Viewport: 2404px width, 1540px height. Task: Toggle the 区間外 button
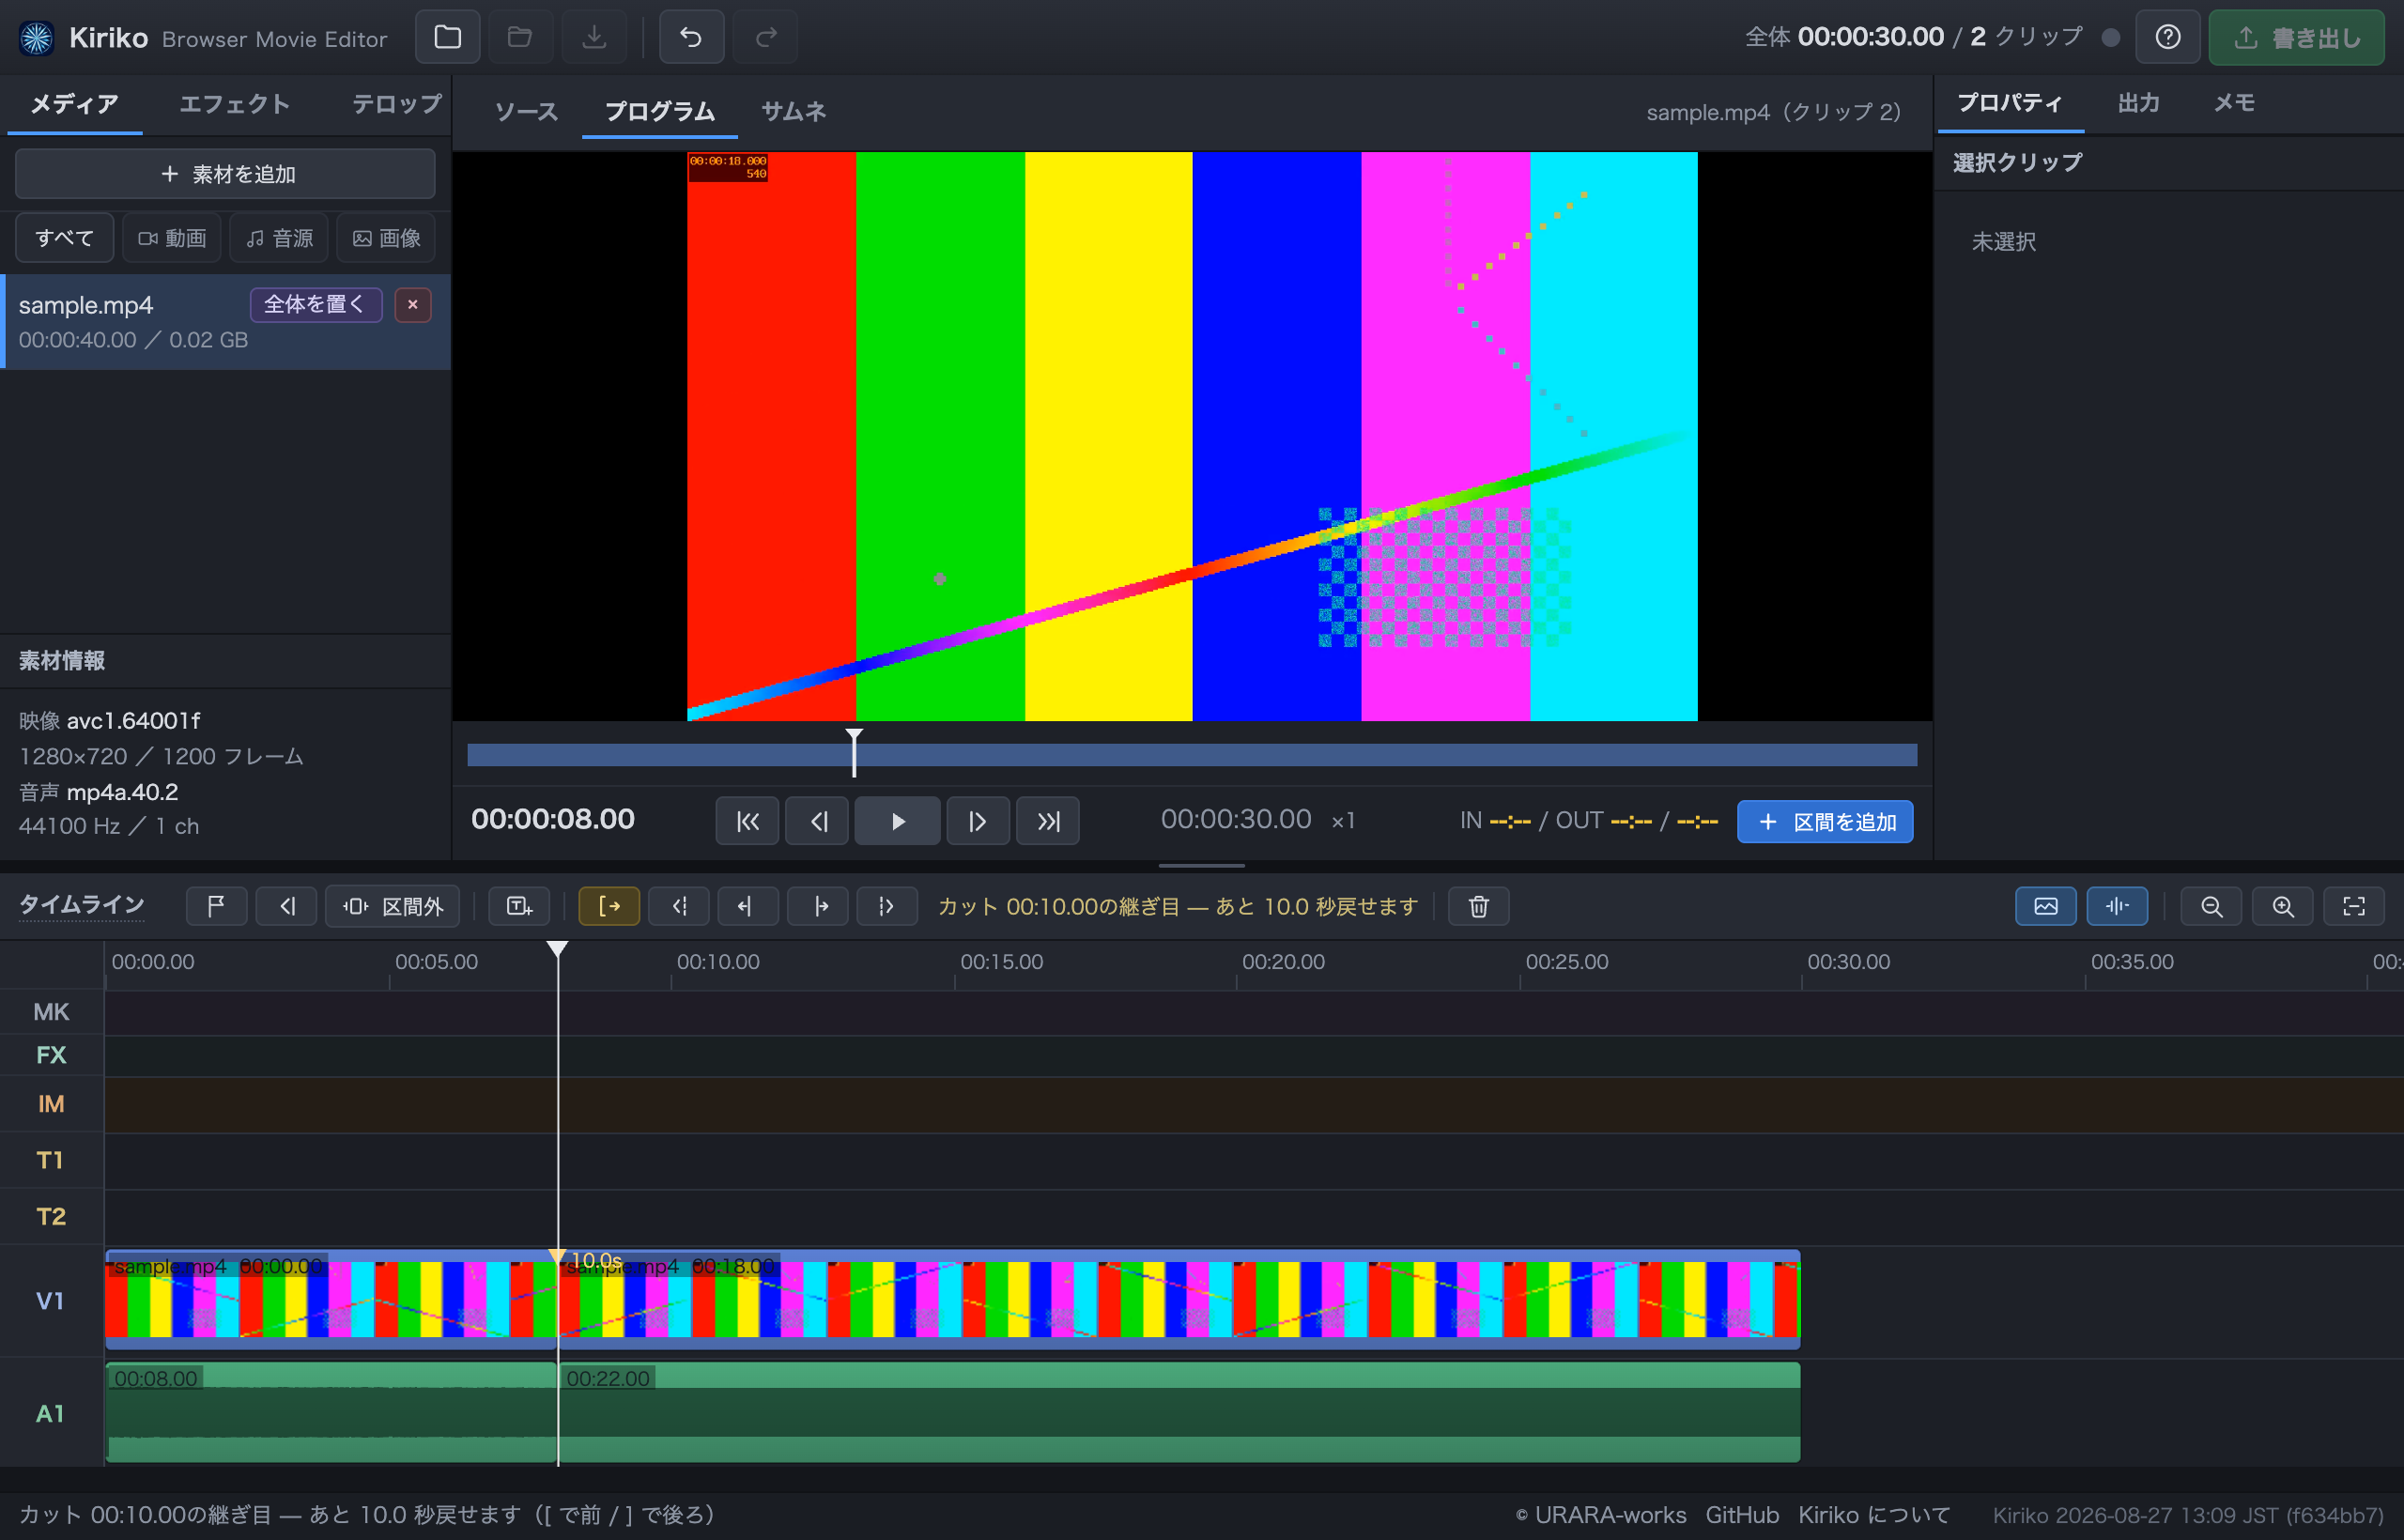[x=393, y=906]
